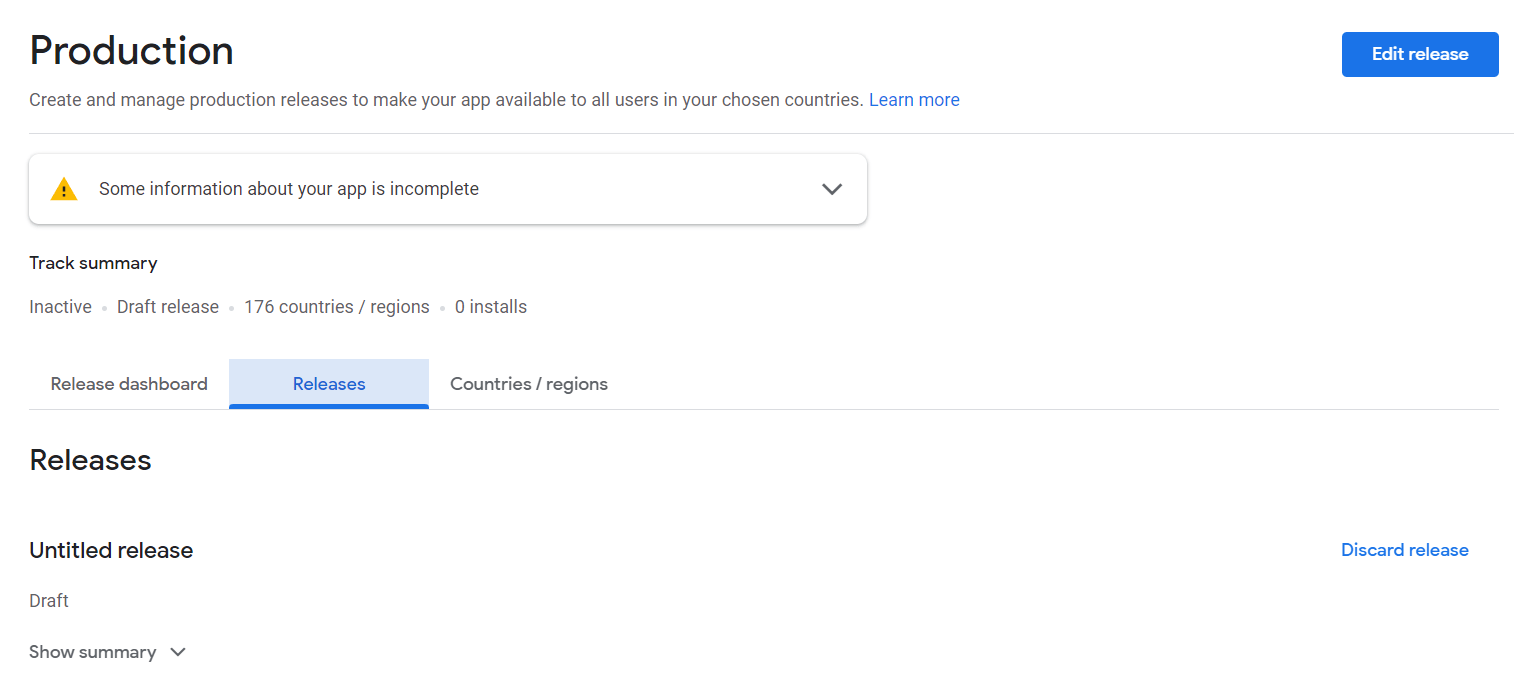Switch to the Release dashboard tab
This screenshot has width=1514, height=697.
pos(129,384)
